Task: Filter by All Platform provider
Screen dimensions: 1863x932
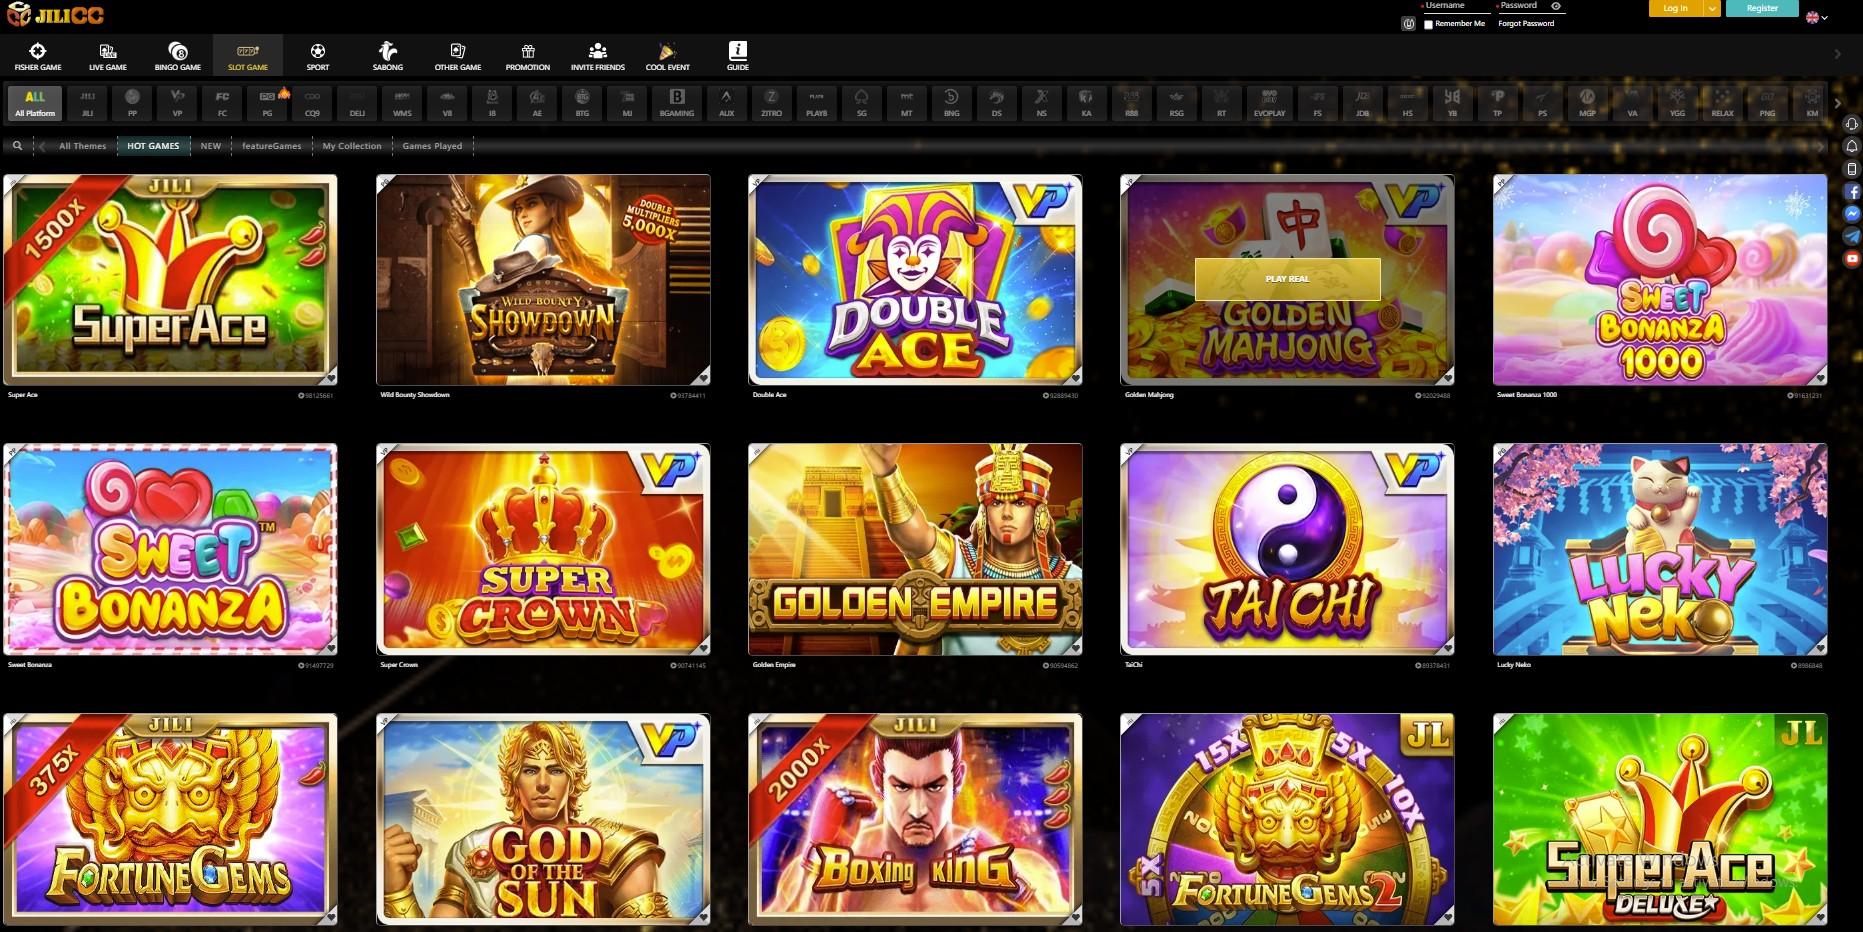Action: click(x=35, y=102)
